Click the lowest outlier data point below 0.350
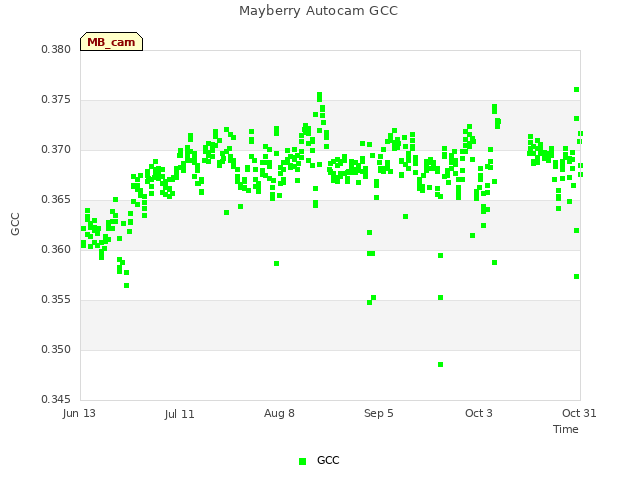The image size is (640, 480). point(440,364)
